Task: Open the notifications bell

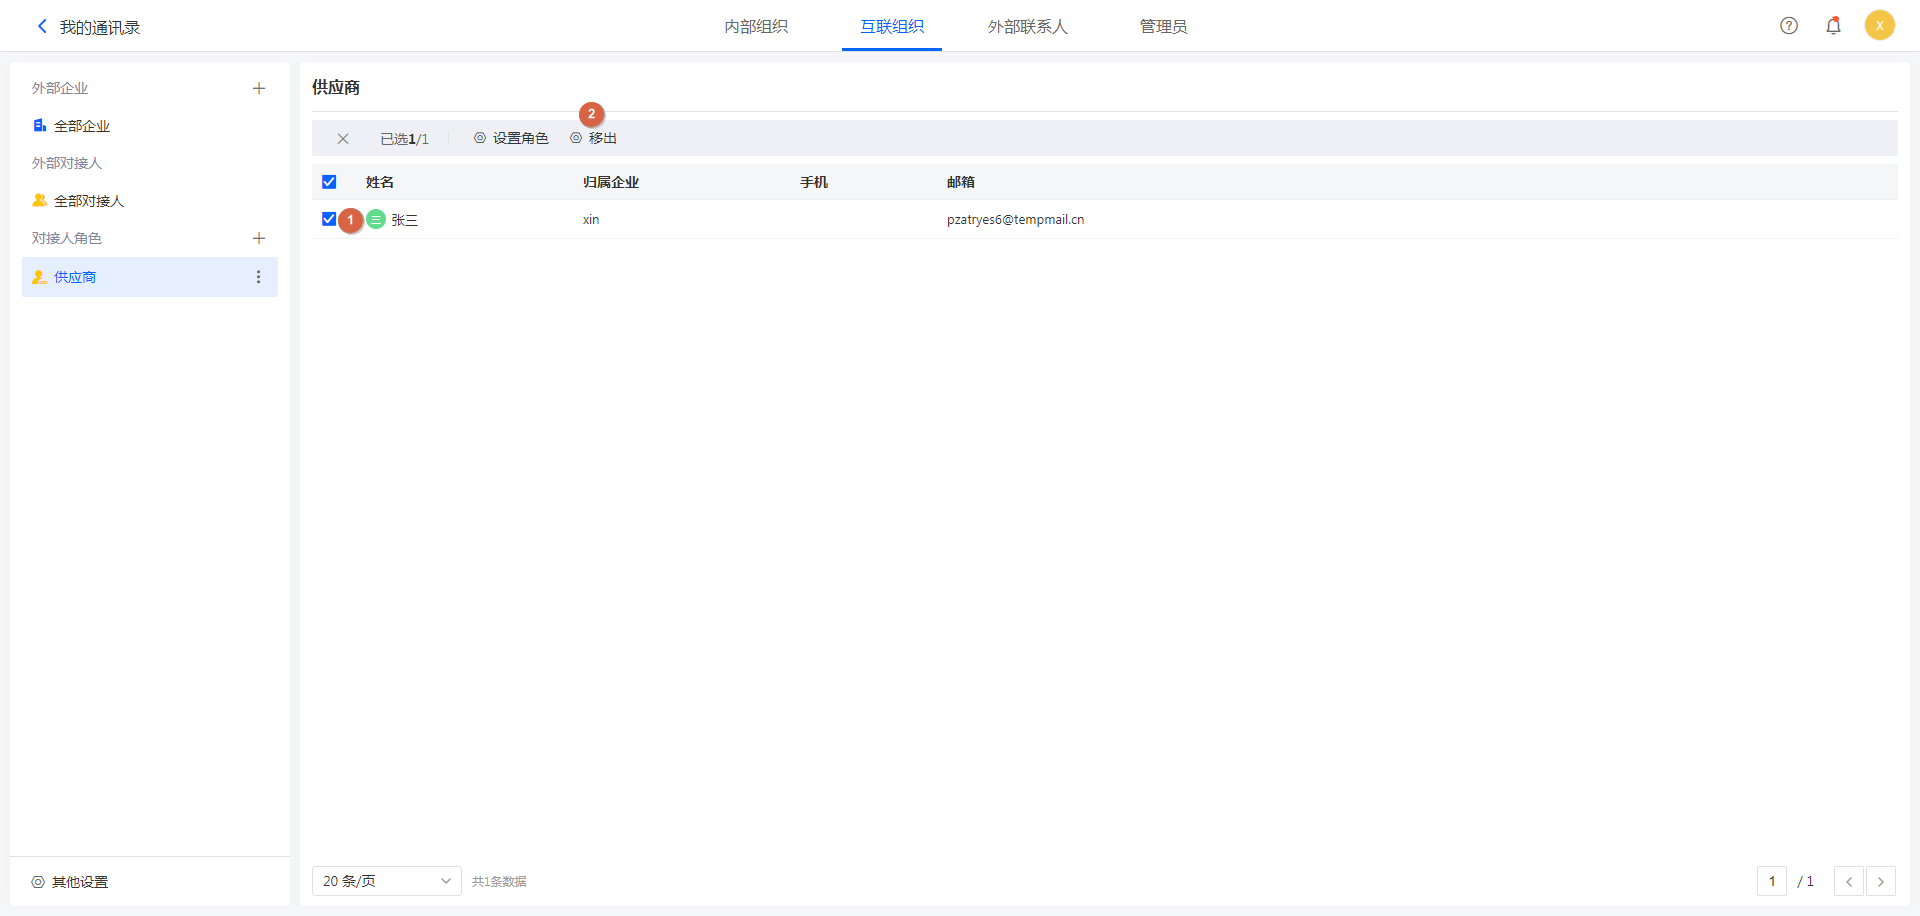Action: tap(1833, 26)
